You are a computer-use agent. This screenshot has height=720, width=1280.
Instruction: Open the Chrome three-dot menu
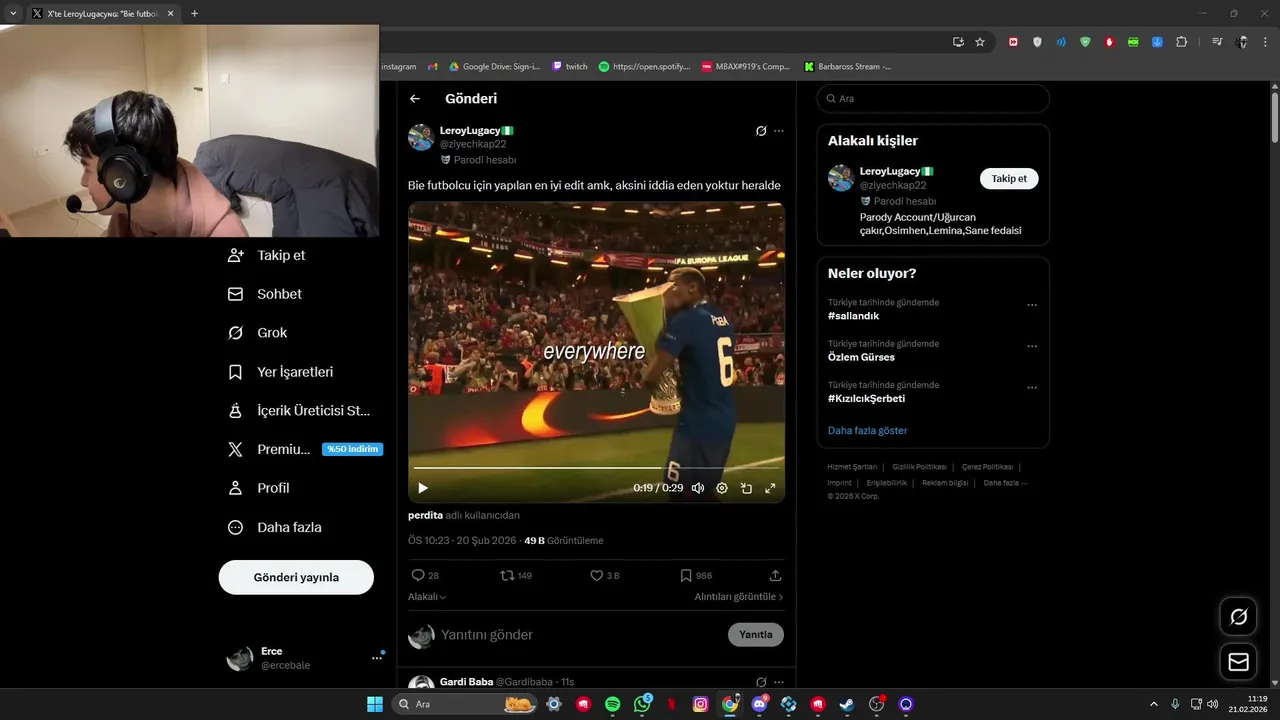pyautogui.click(x=1265, y=42)
